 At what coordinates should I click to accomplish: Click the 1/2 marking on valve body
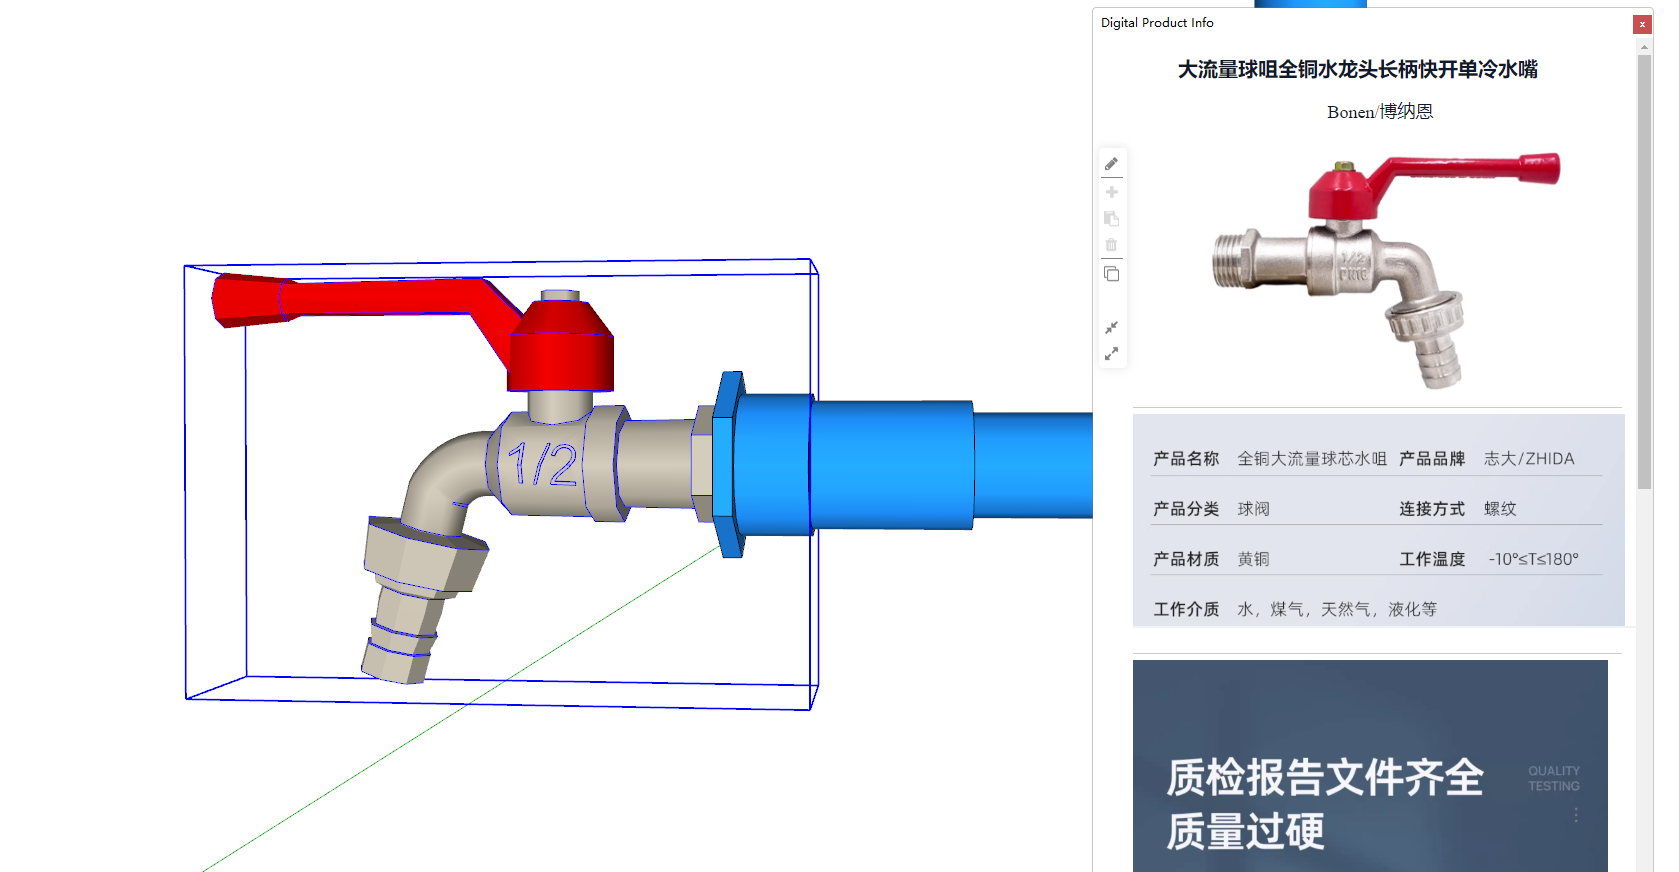[x=542, y=465]
